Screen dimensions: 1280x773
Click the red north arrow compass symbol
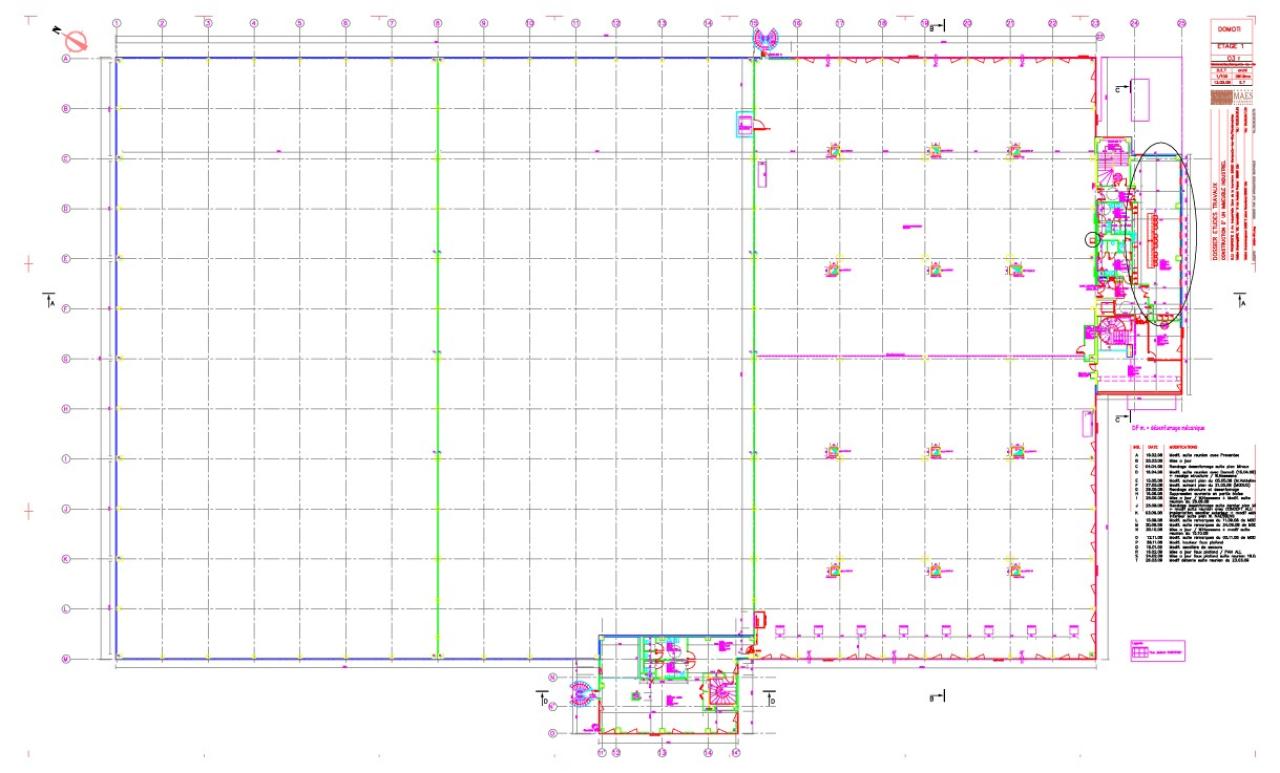click(75, 40)
